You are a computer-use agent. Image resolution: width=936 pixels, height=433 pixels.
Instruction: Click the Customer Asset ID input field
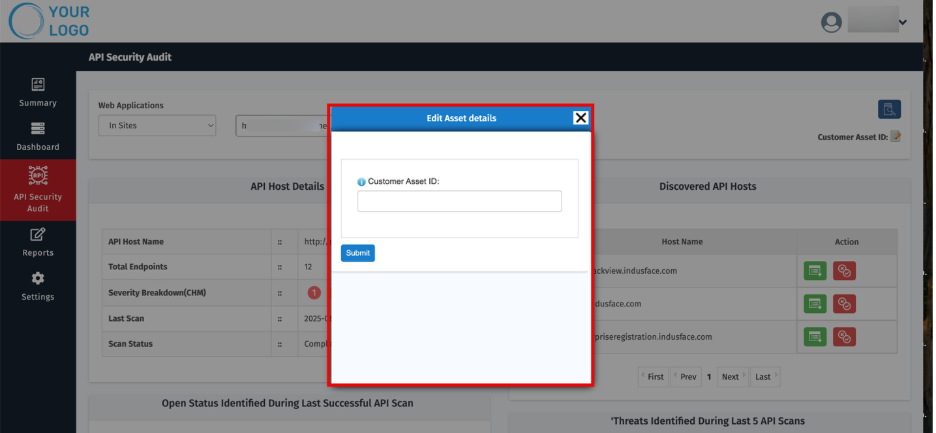pyautogui.click(x=459, y=201)
